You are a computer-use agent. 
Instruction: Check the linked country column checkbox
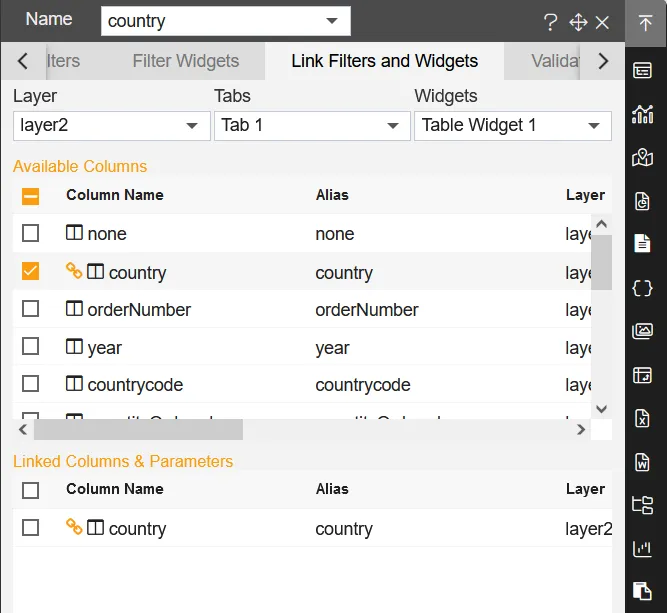(x=31, y=527)
